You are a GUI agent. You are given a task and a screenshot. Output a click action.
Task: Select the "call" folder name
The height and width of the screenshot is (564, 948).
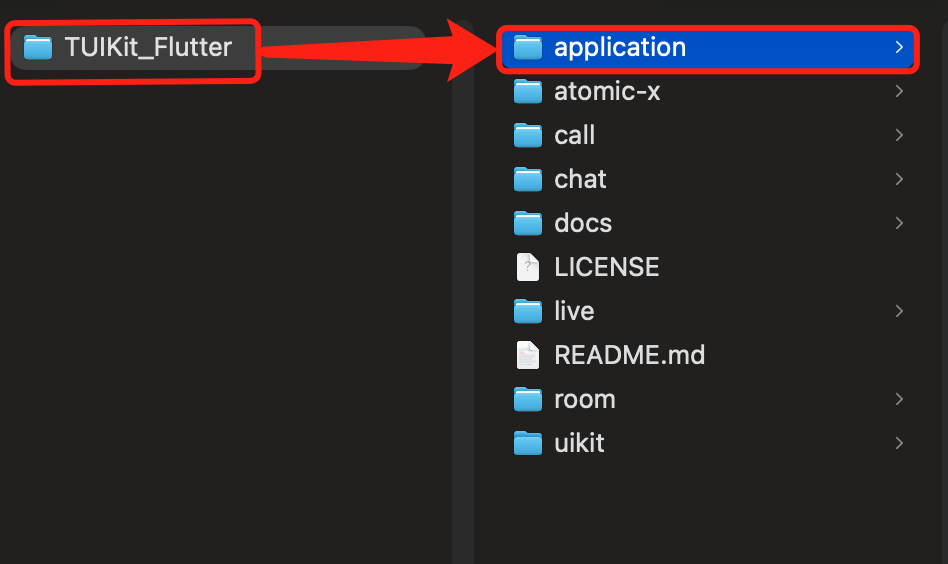coord(574,135)
